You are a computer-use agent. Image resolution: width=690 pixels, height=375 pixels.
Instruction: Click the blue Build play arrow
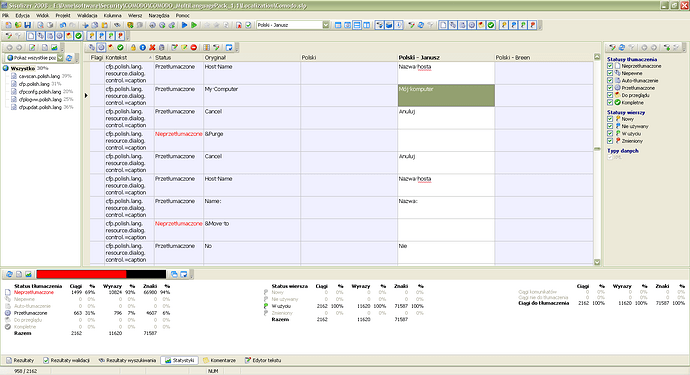pos(184,25)
